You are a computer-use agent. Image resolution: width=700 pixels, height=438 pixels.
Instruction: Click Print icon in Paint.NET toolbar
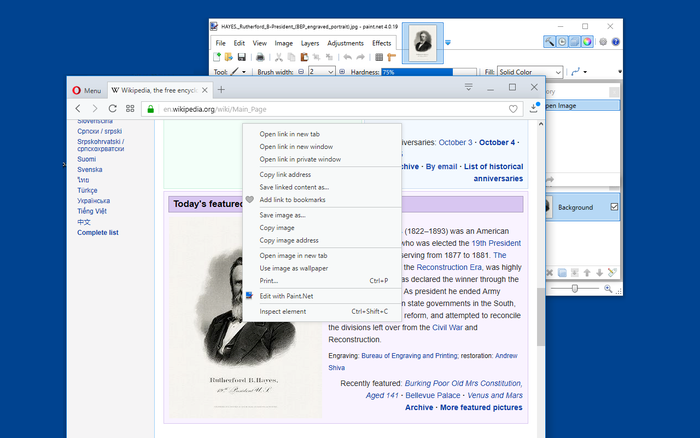260,57
